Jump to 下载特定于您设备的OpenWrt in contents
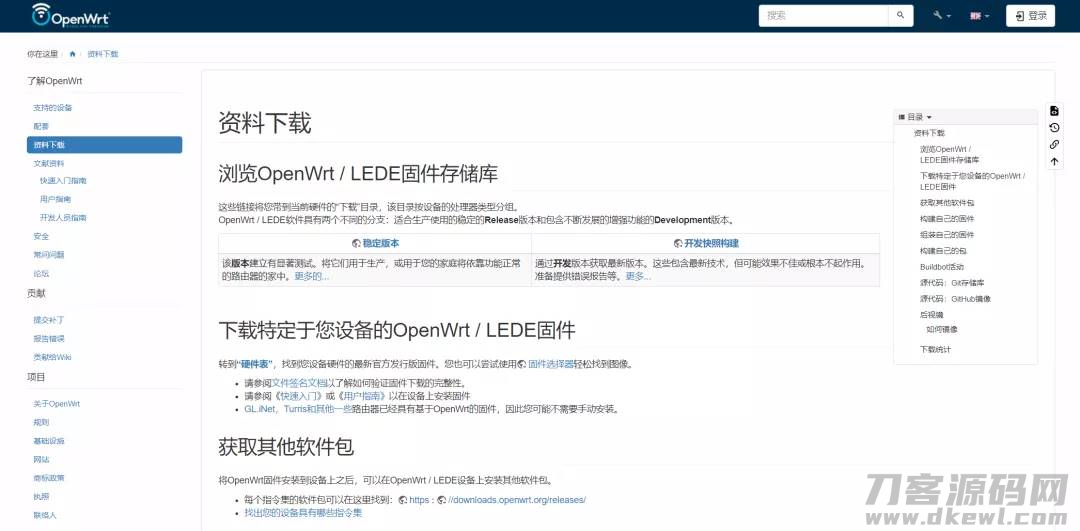1080x531 pixels. [x=972, y=181]
